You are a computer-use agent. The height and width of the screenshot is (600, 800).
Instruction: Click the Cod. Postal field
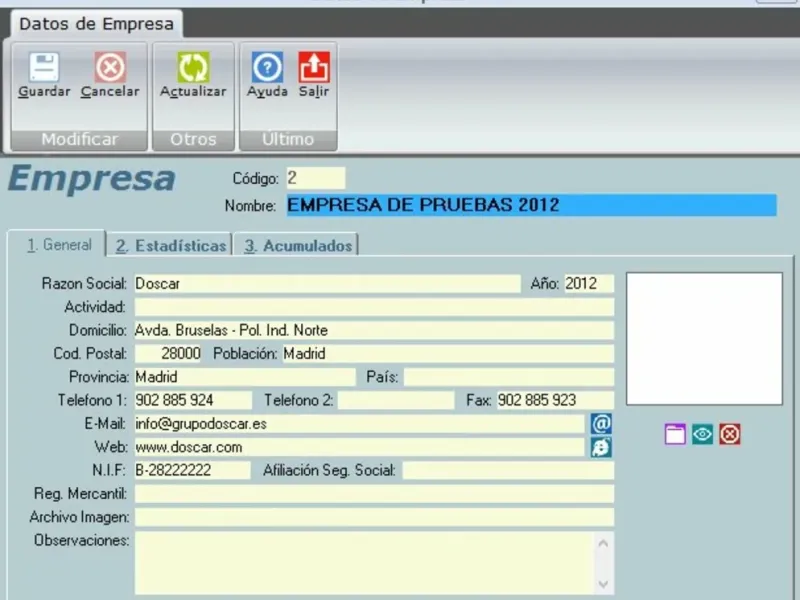click(x=168, y=354)
